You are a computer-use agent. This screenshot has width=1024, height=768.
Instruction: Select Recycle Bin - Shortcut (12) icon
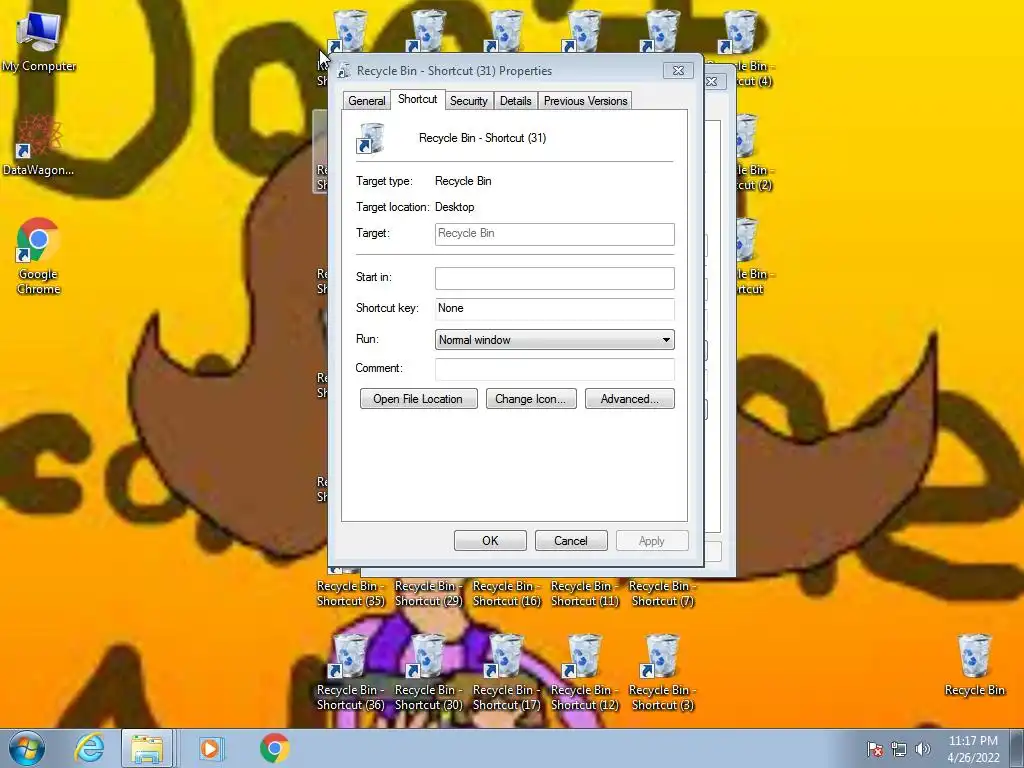pos(584,671)
